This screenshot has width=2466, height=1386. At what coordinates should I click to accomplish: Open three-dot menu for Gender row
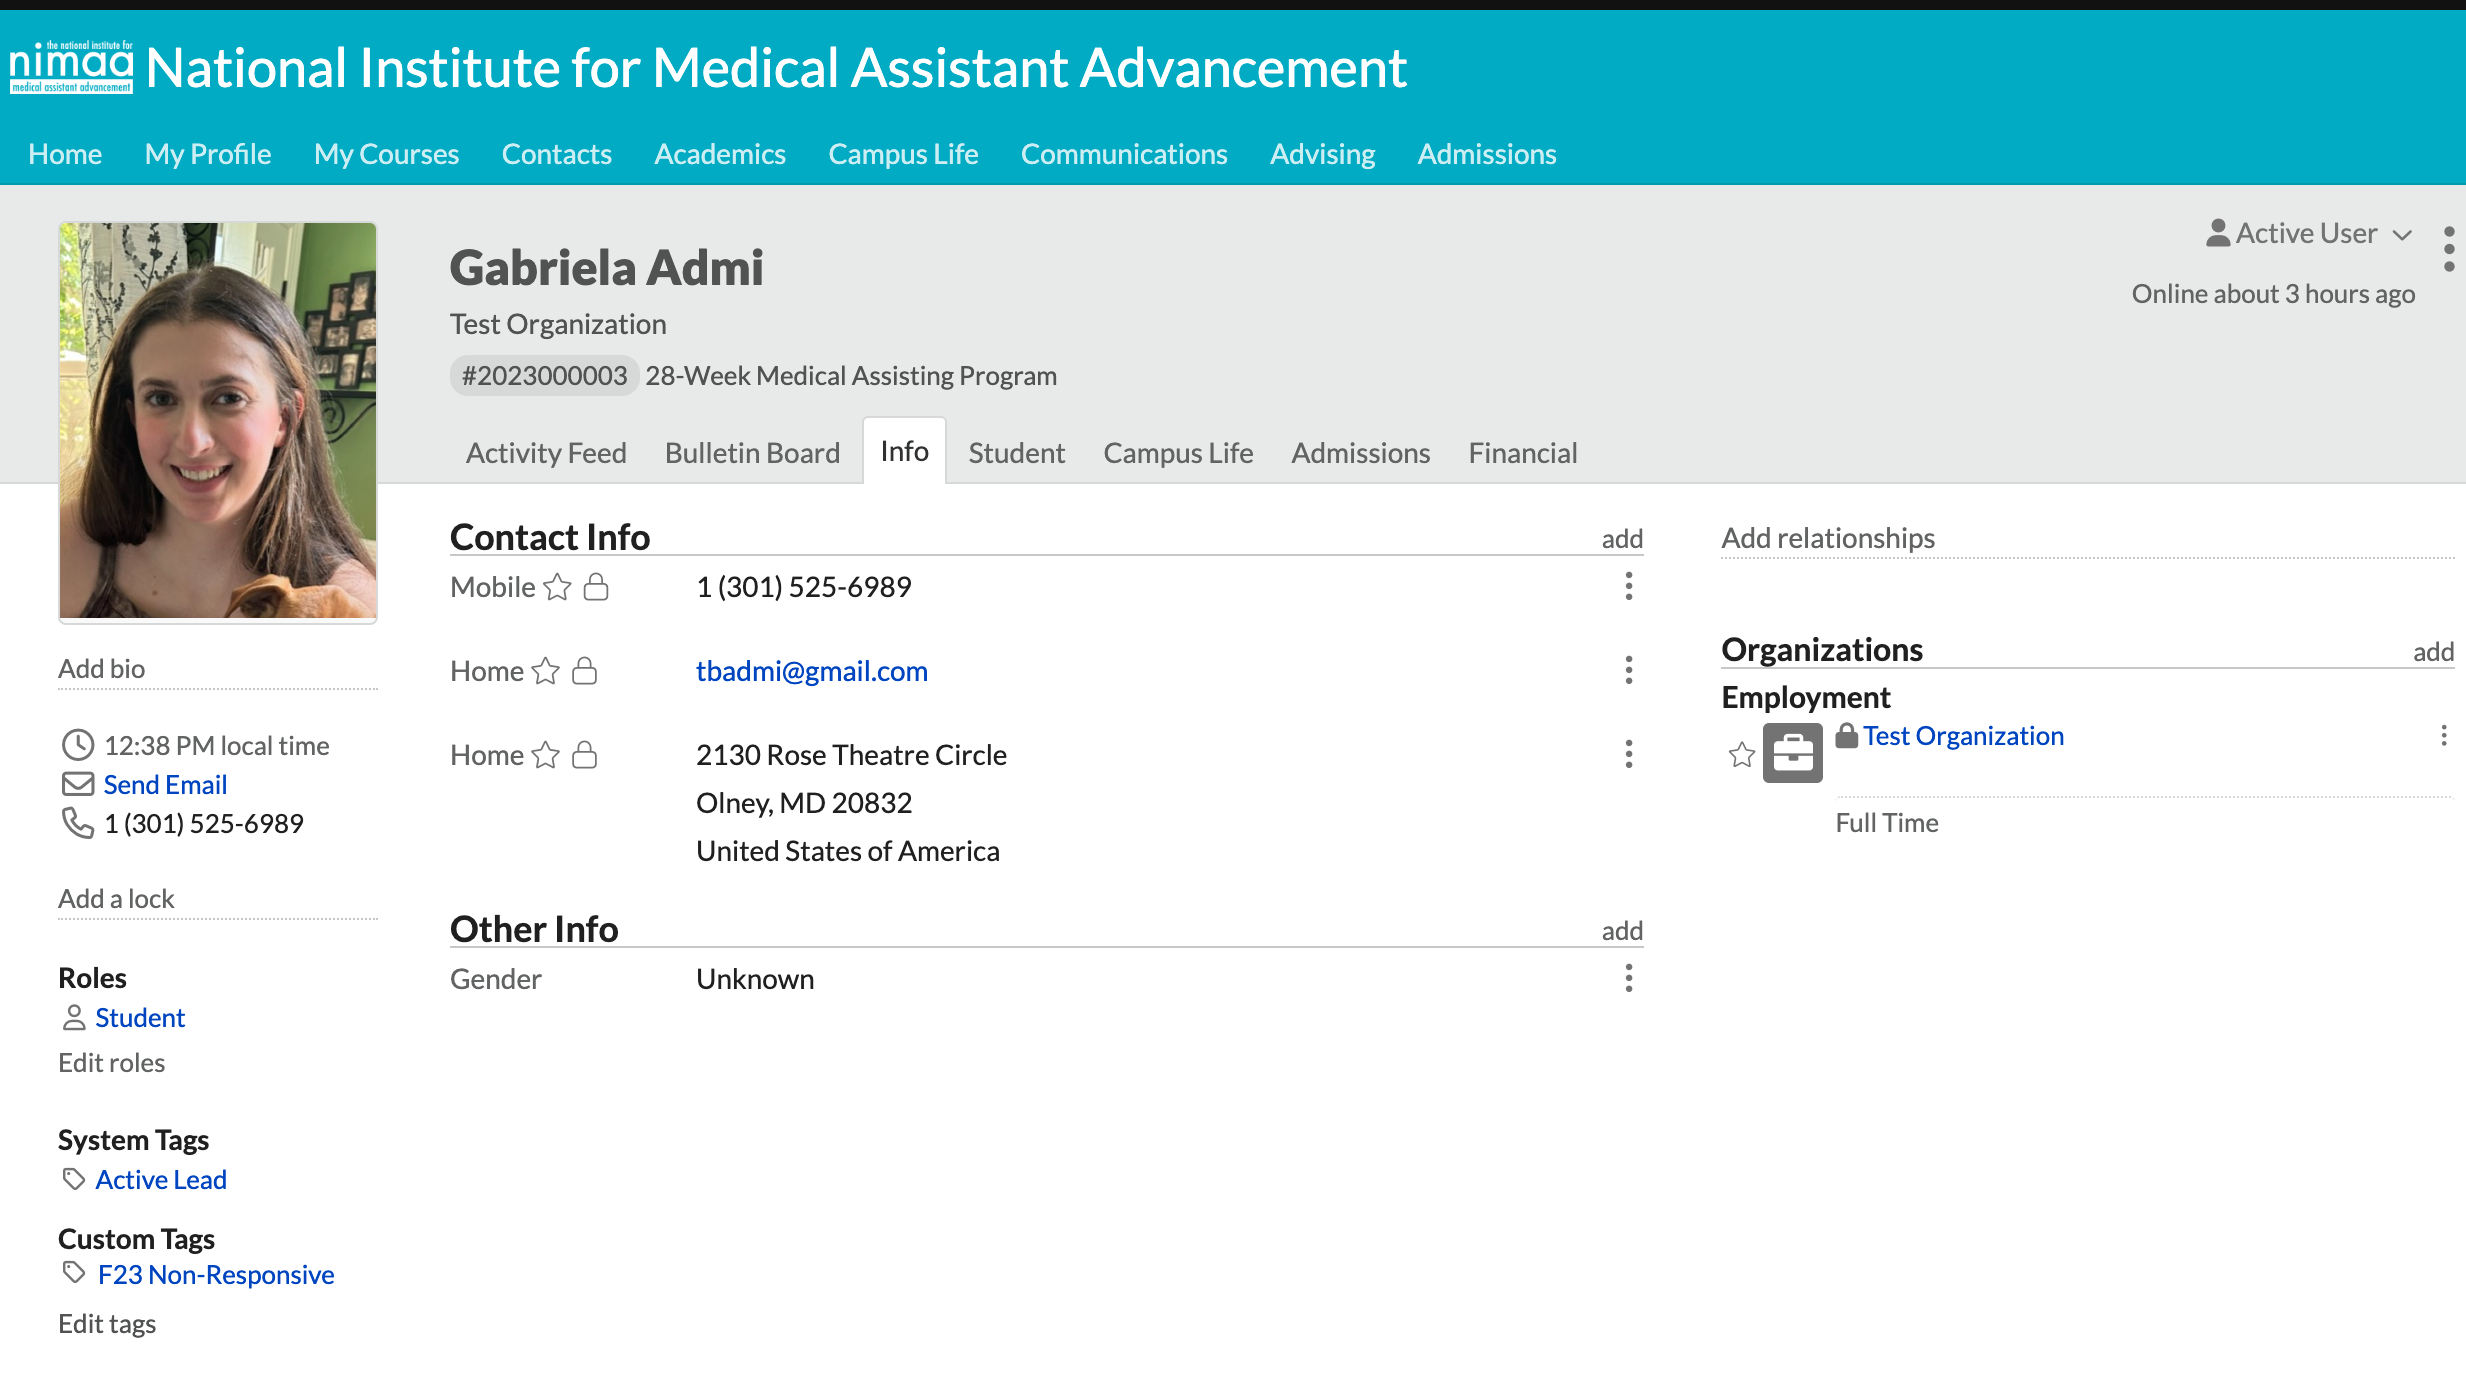point(1628,978)
